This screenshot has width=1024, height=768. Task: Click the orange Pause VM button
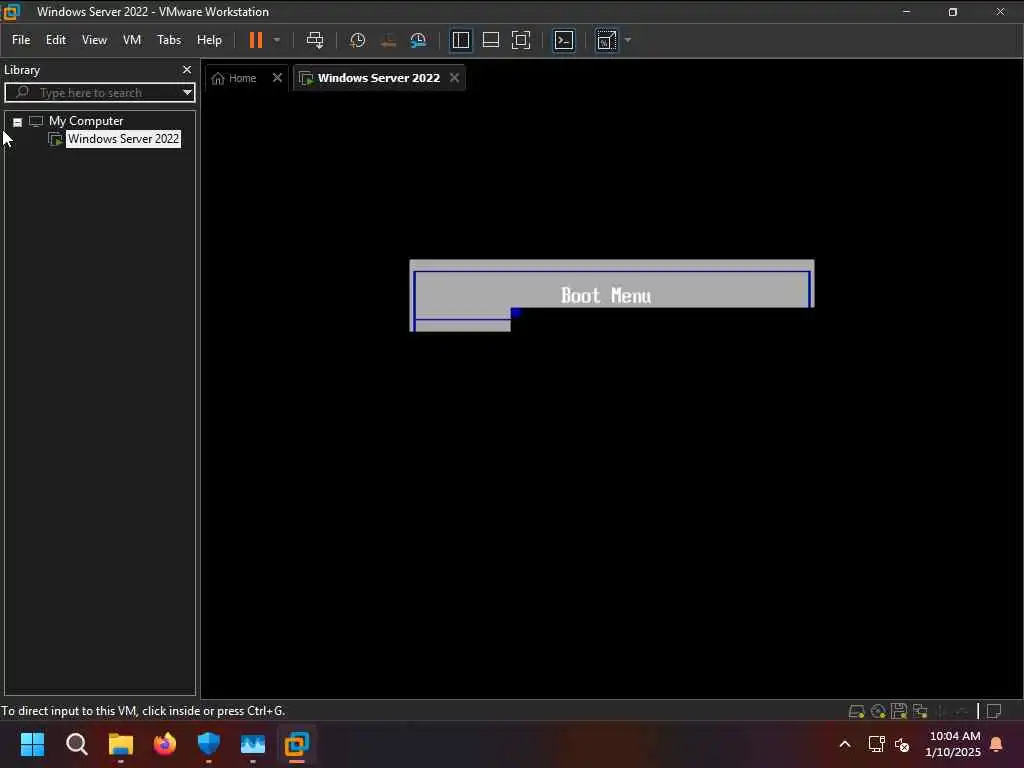[255, 40]
